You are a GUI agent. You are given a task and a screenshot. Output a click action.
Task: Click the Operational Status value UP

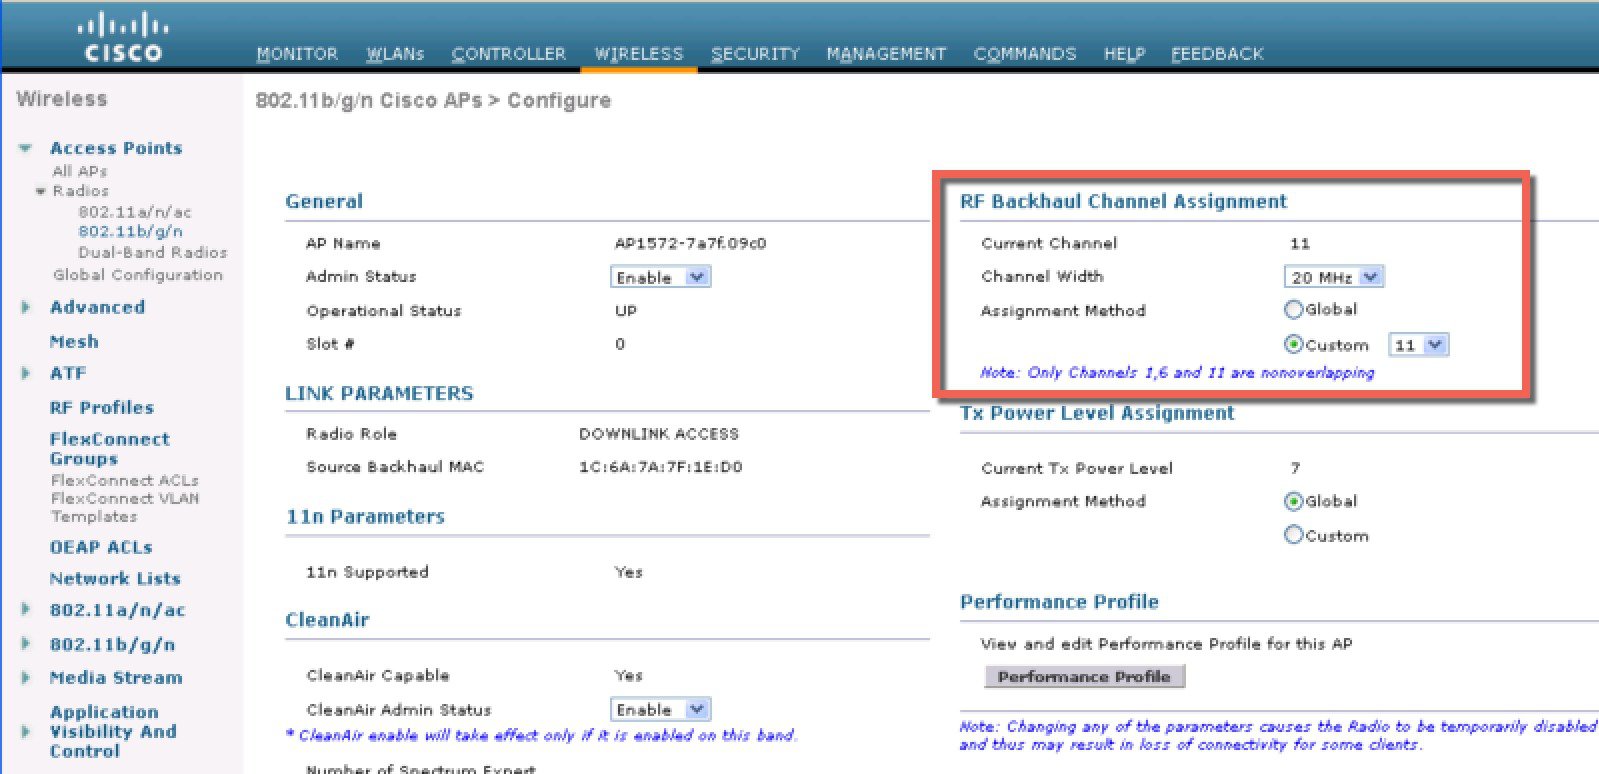(x=626, y=311)
